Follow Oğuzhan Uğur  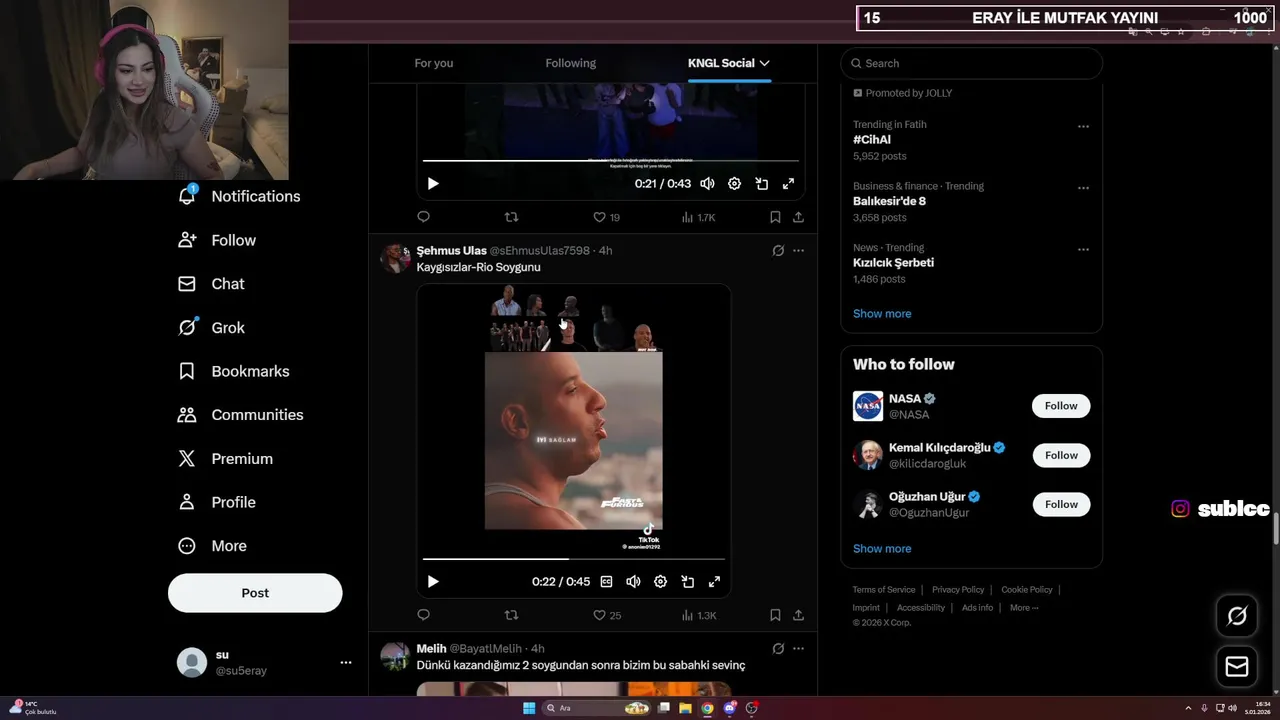tap(1061, 504)
